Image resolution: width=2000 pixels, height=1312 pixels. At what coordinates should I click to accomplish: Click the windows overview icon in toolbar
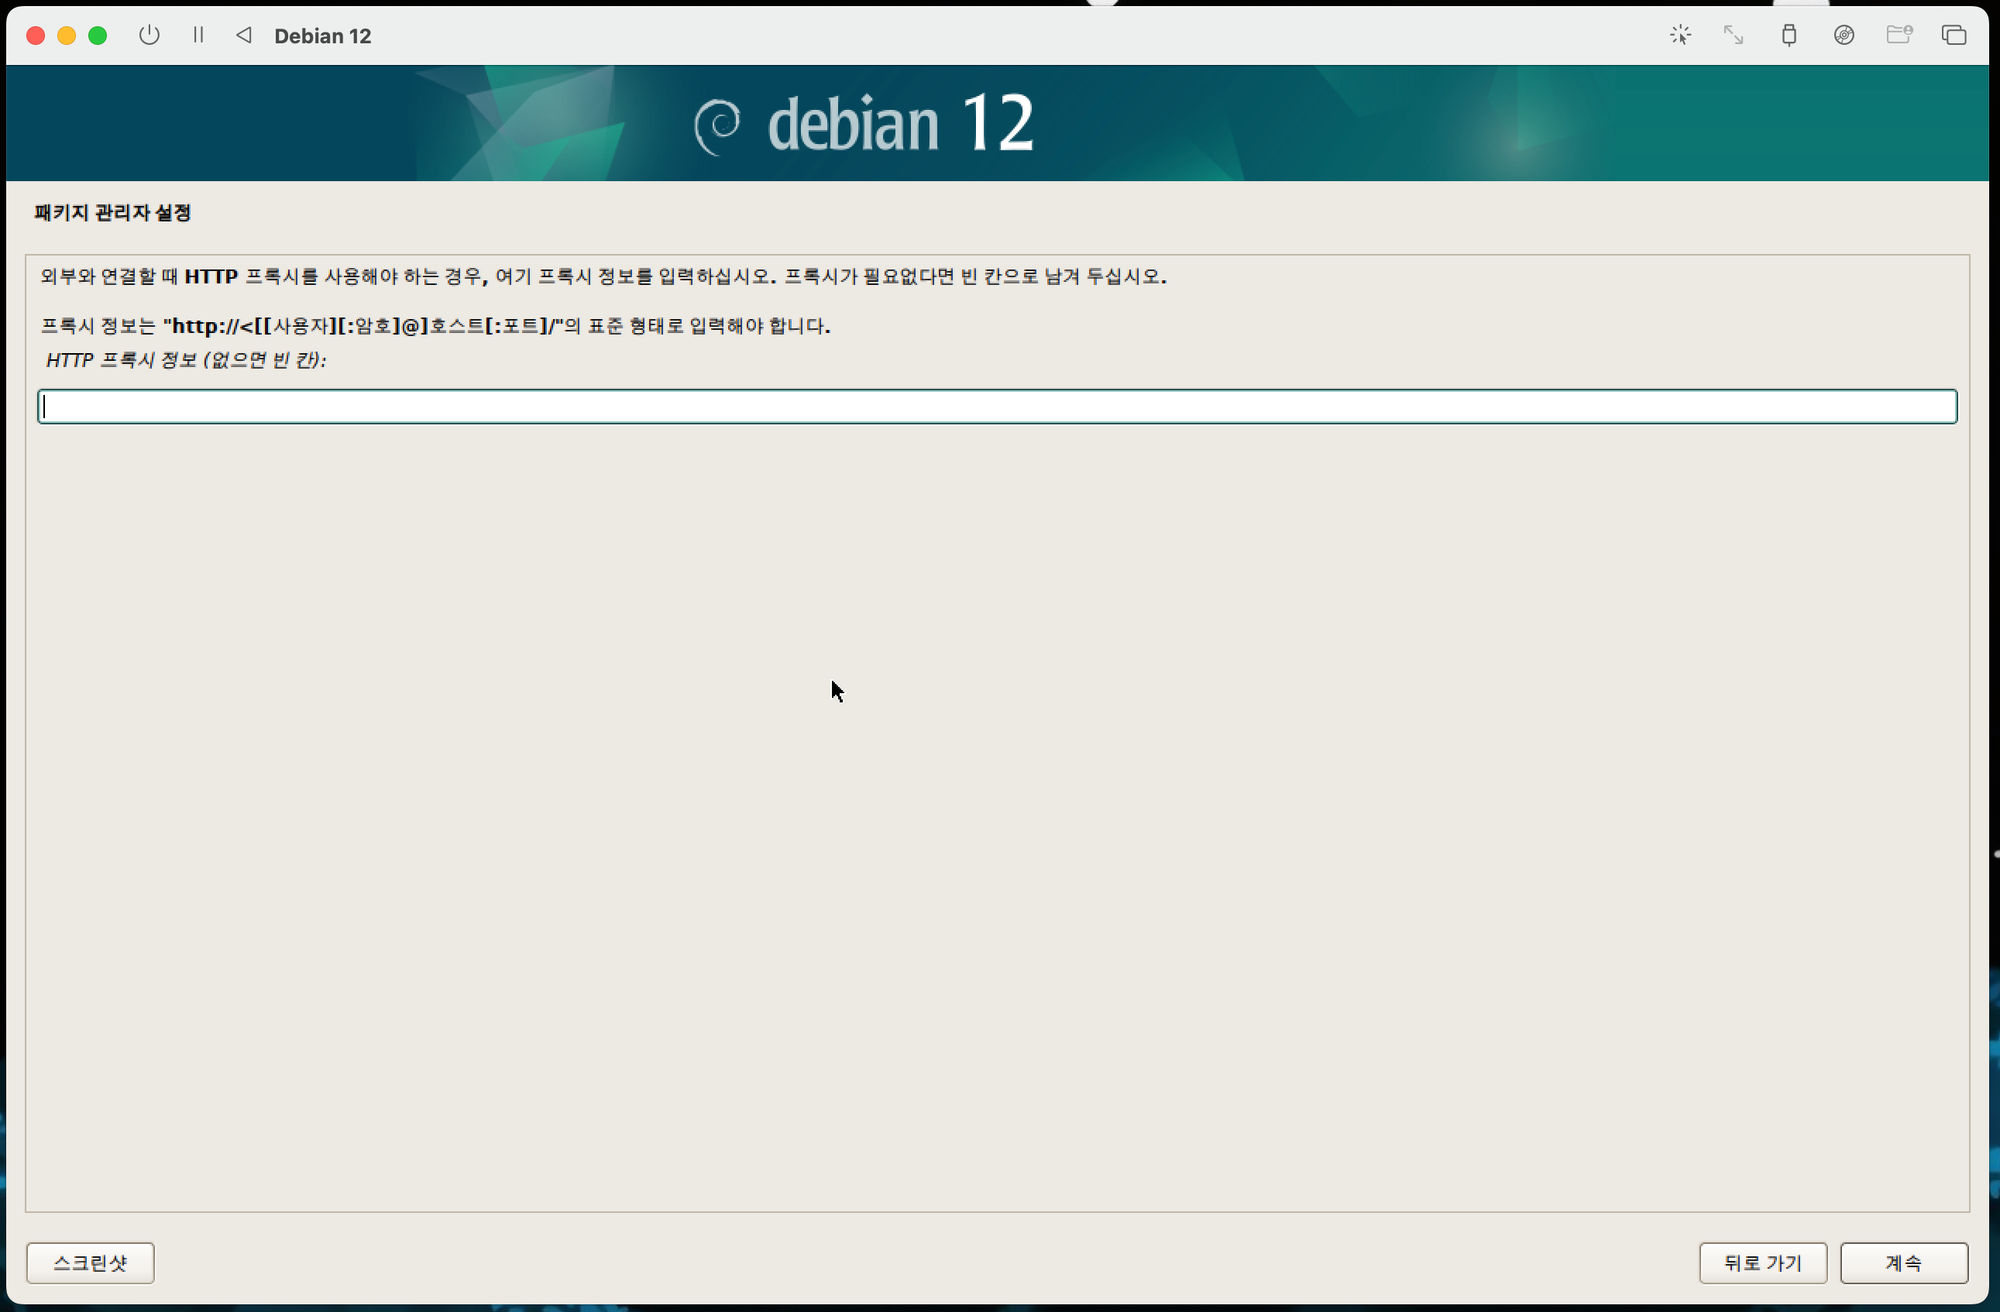point(1954,35)
